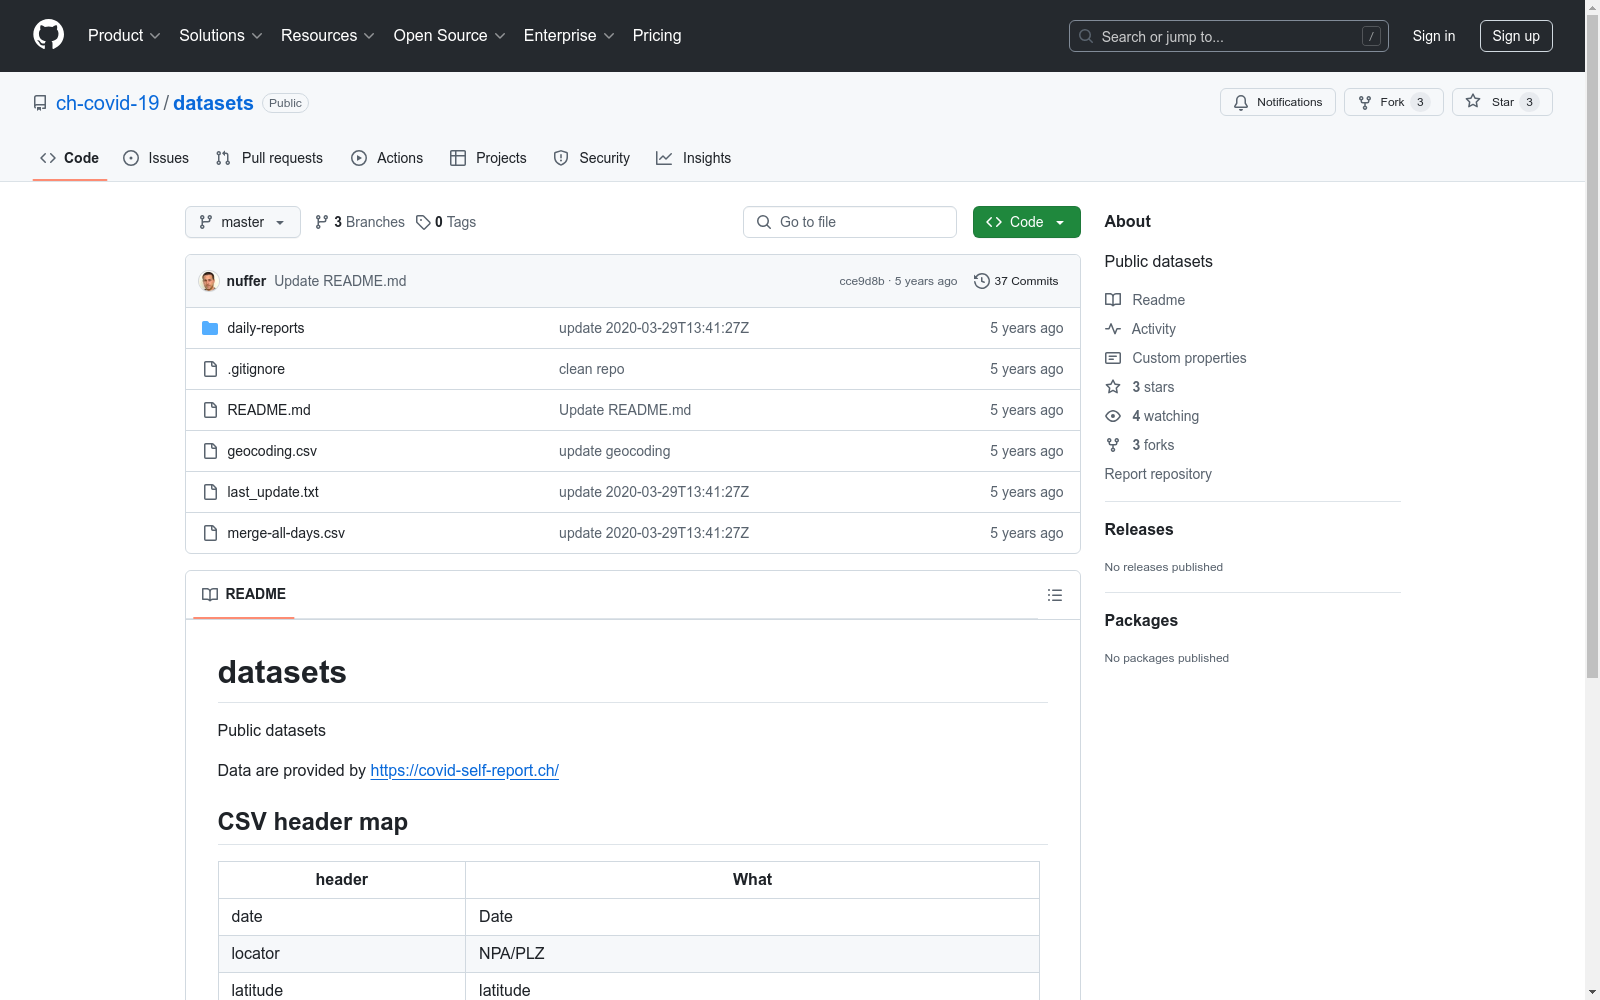The height and width of the screenshot is (1000, 1600).
Task: Click the fork count badge
Action: click(1420, 102)
